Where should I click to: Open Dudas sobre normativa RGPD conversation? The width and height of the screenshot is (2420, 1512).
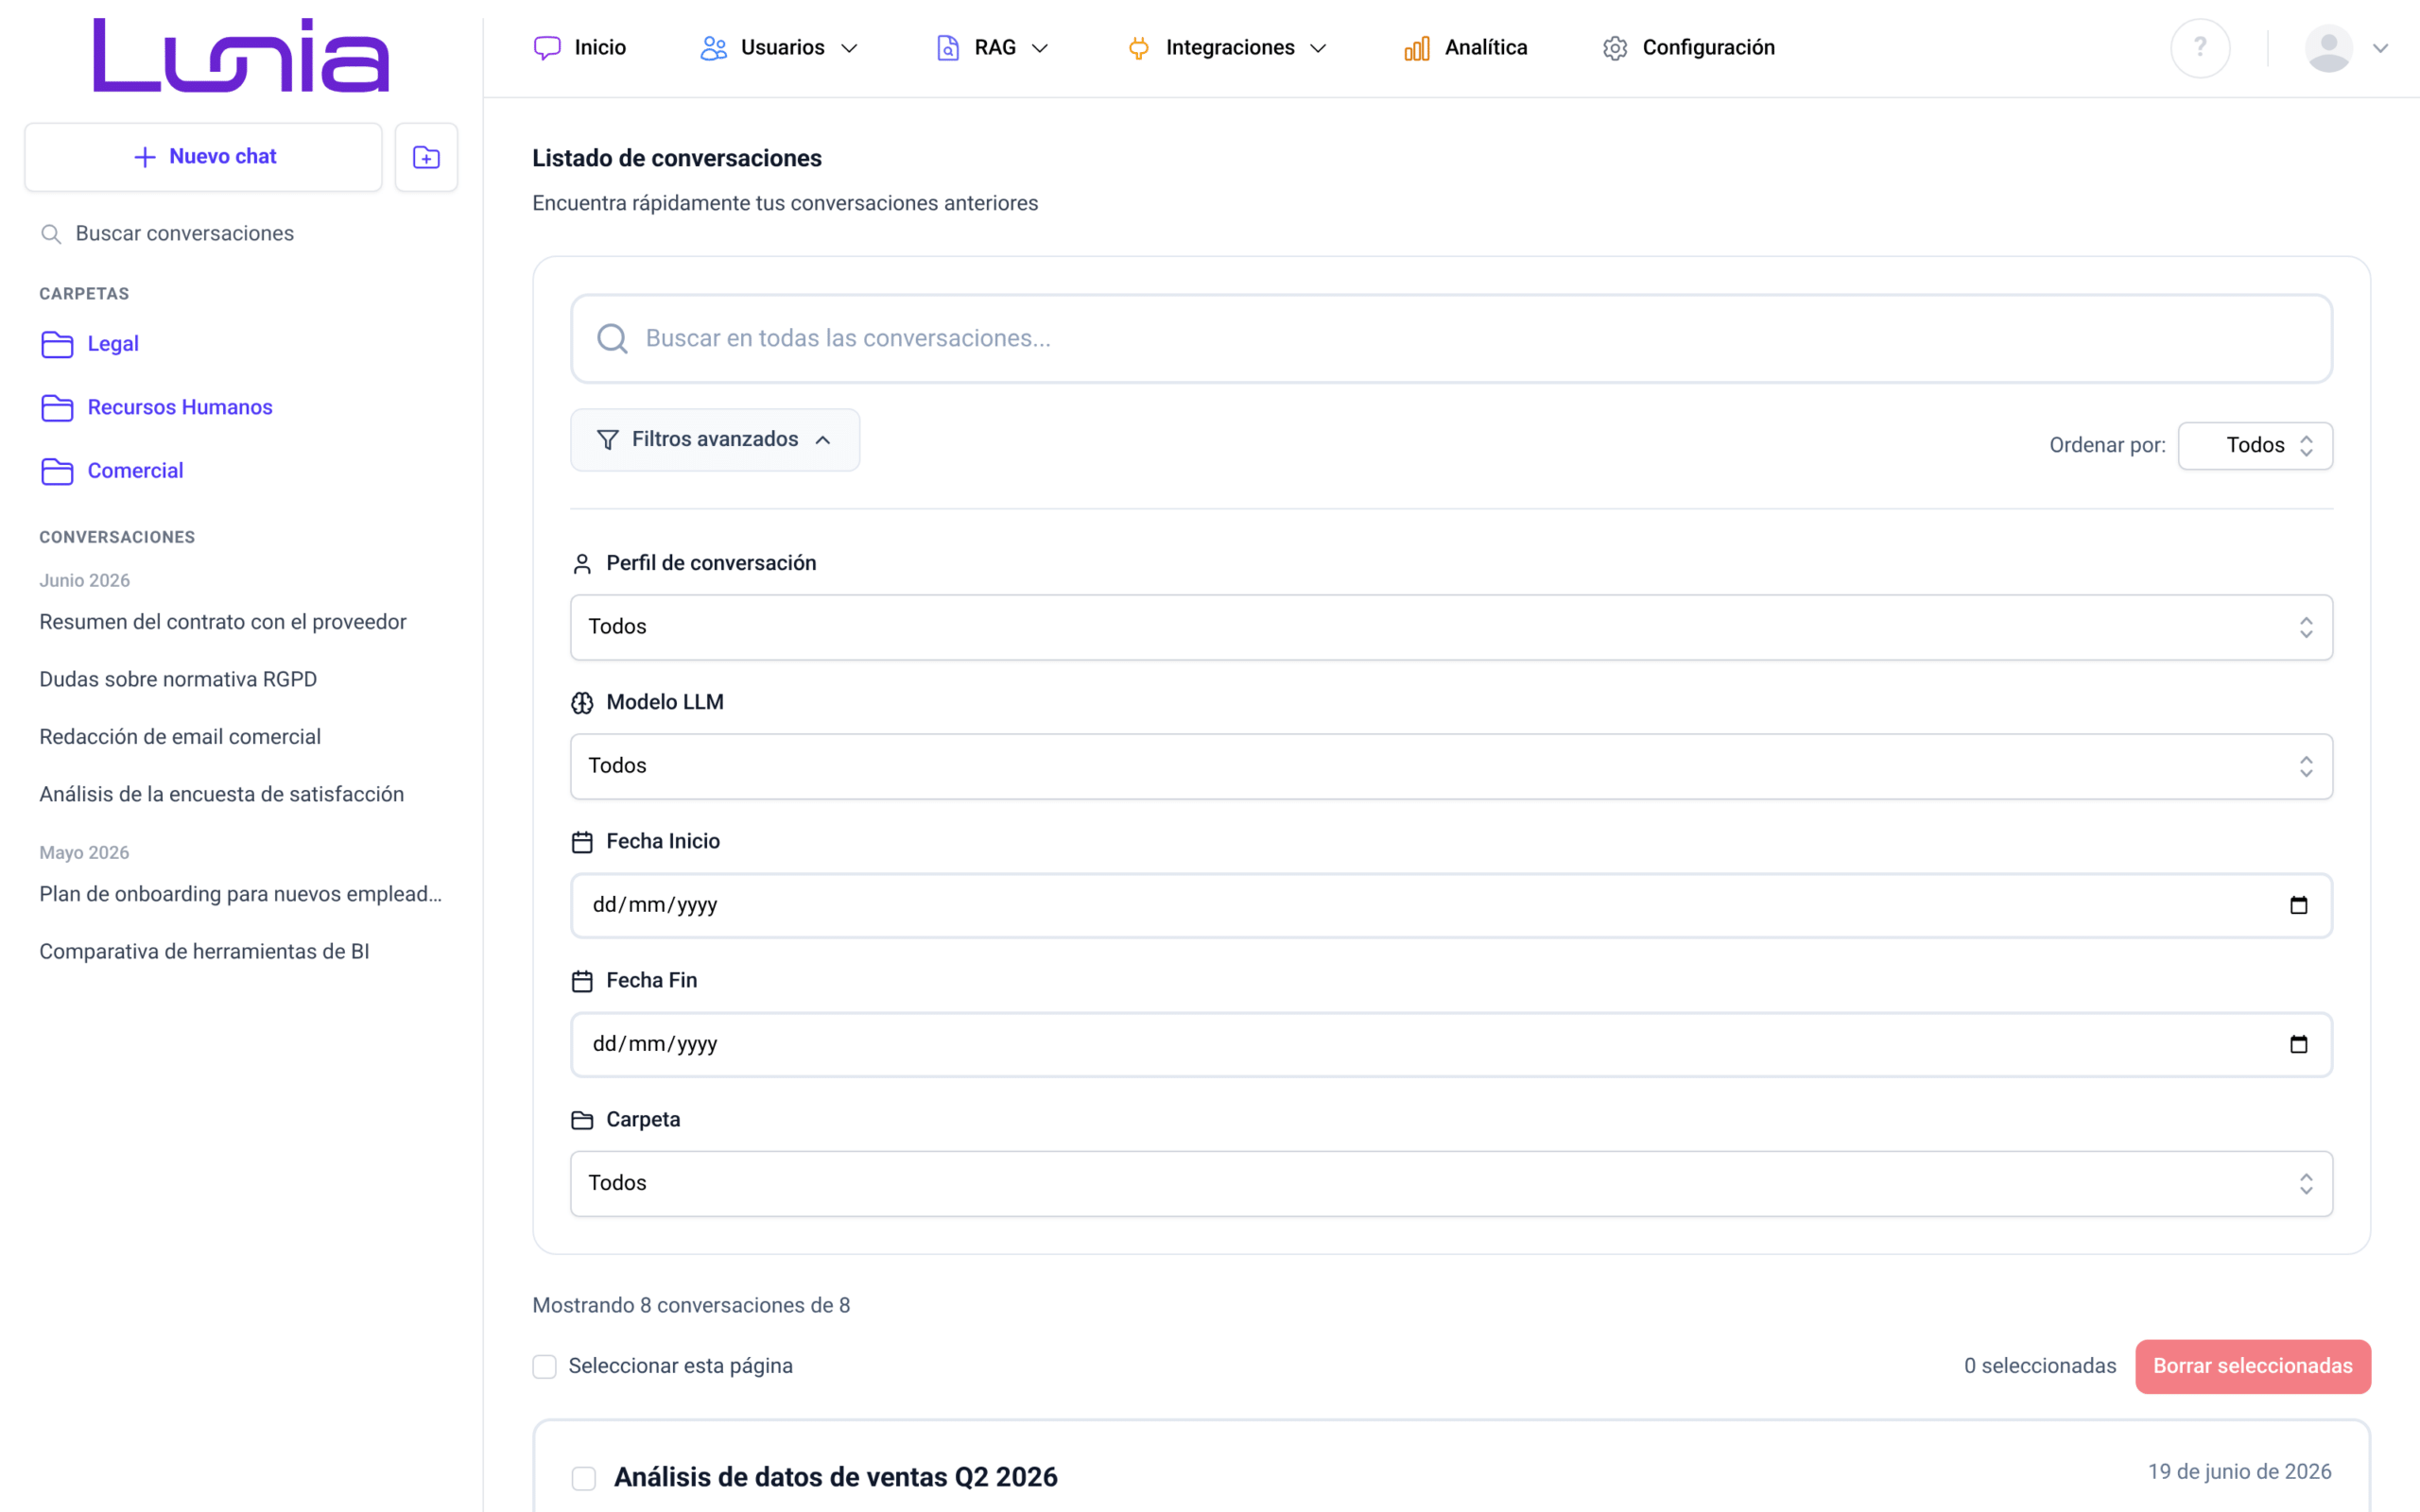coord(178,680)
